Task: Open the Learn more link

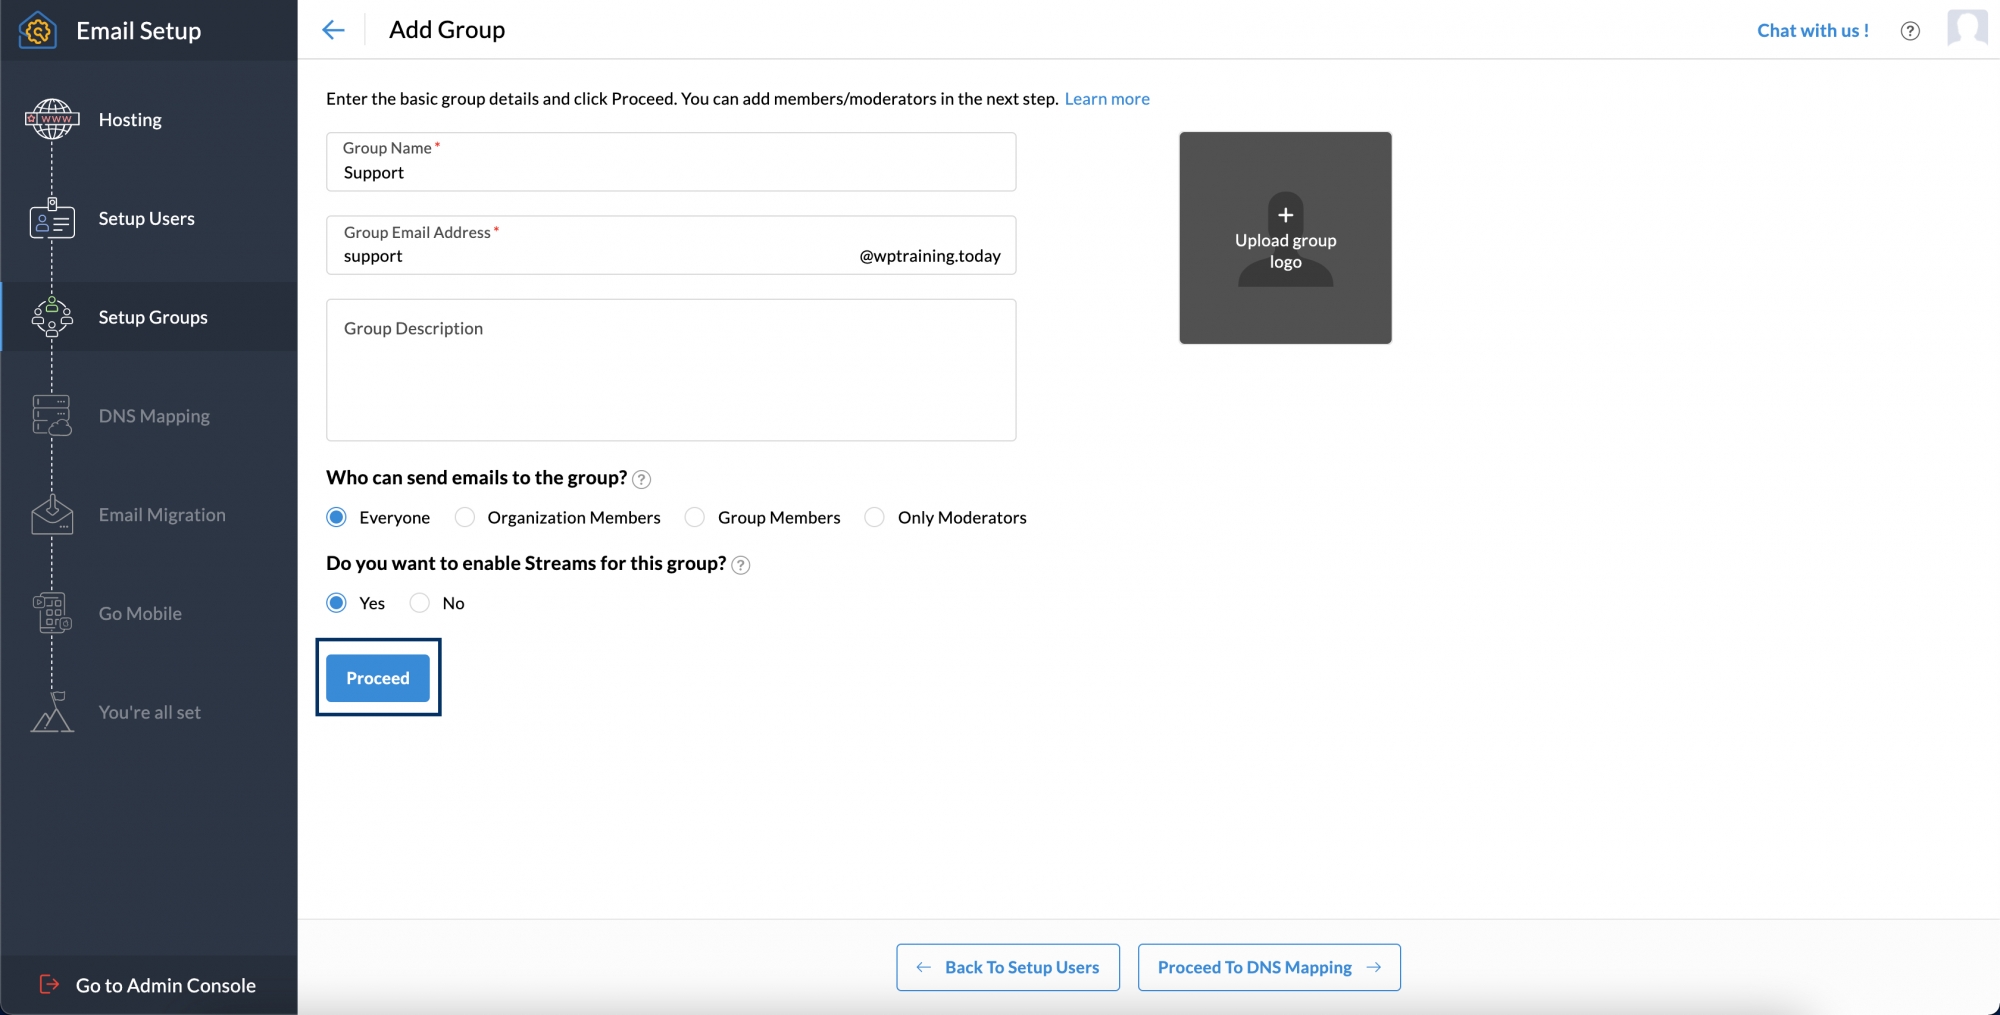Action: click(x=1107, y=98)
